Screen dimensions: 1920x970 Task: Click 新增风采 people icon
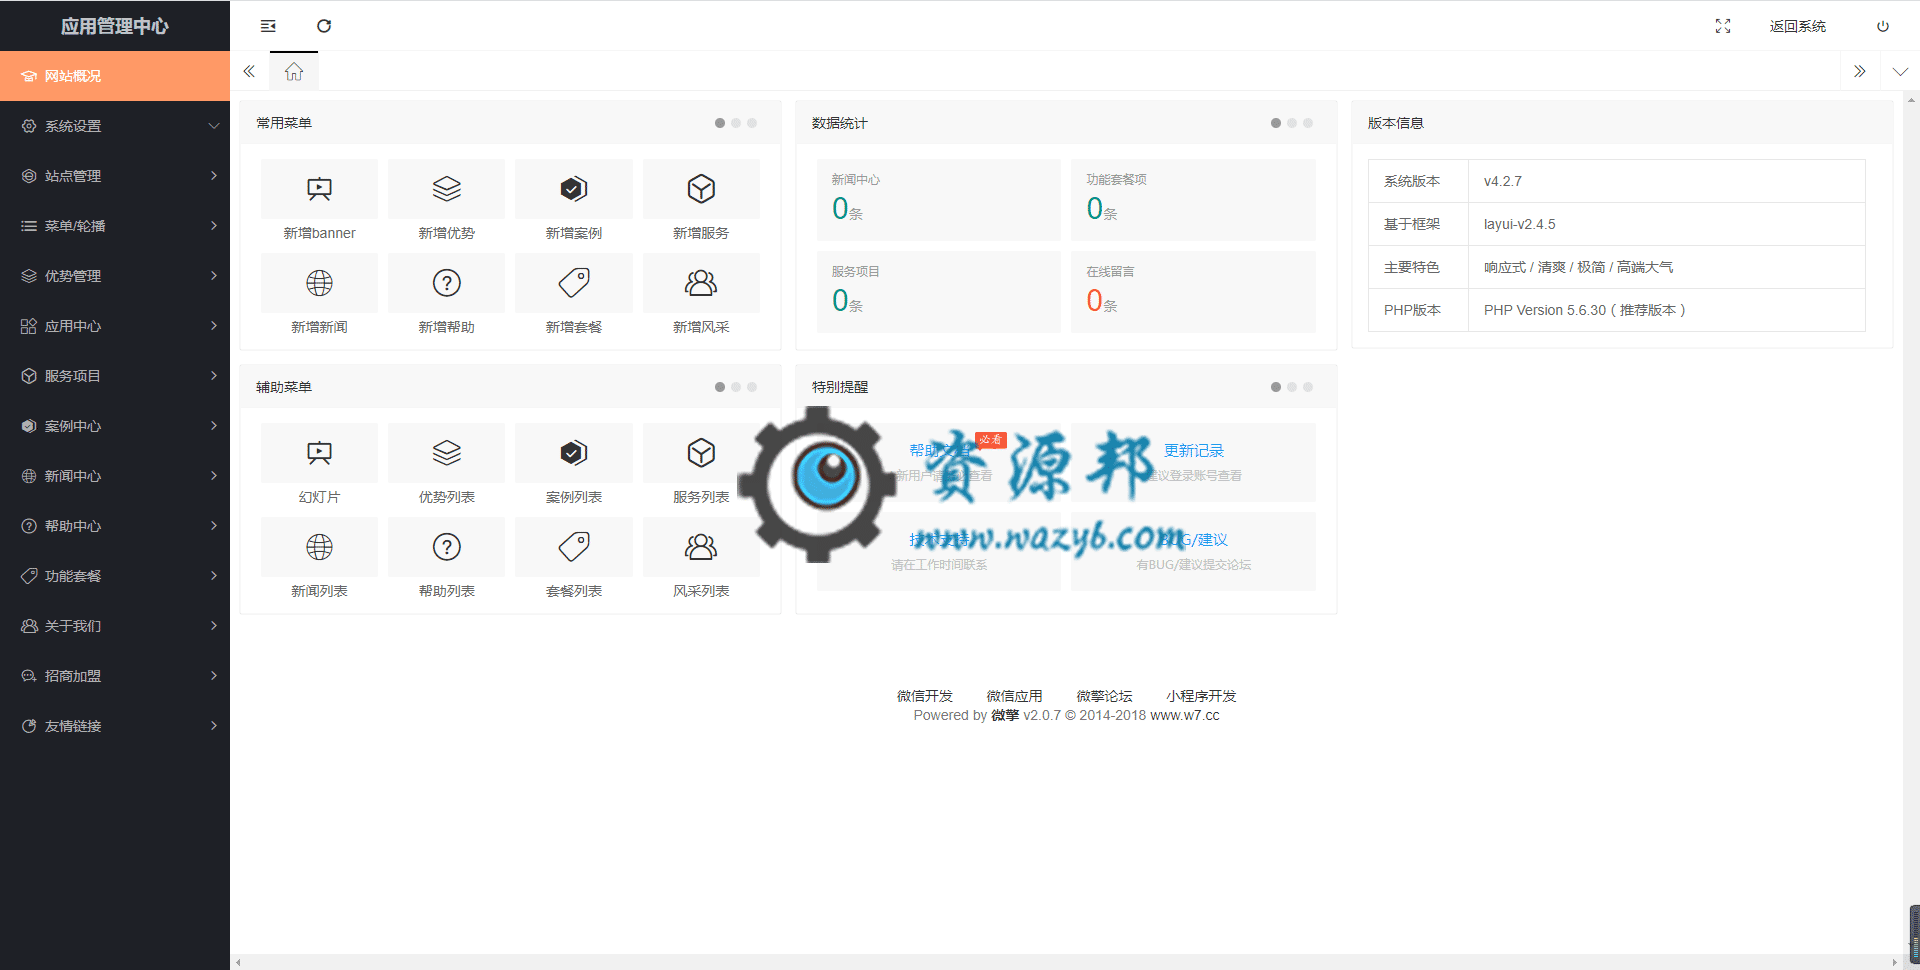pos(701,283)
